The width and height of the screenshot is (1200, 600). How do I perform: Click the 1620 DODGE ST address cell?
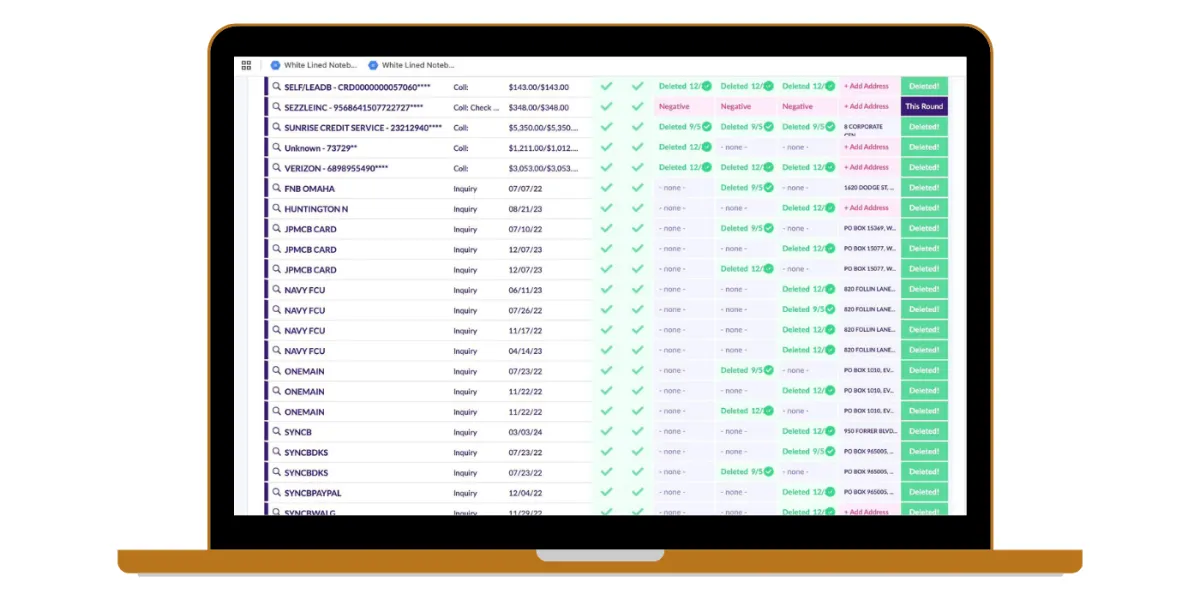868,188
